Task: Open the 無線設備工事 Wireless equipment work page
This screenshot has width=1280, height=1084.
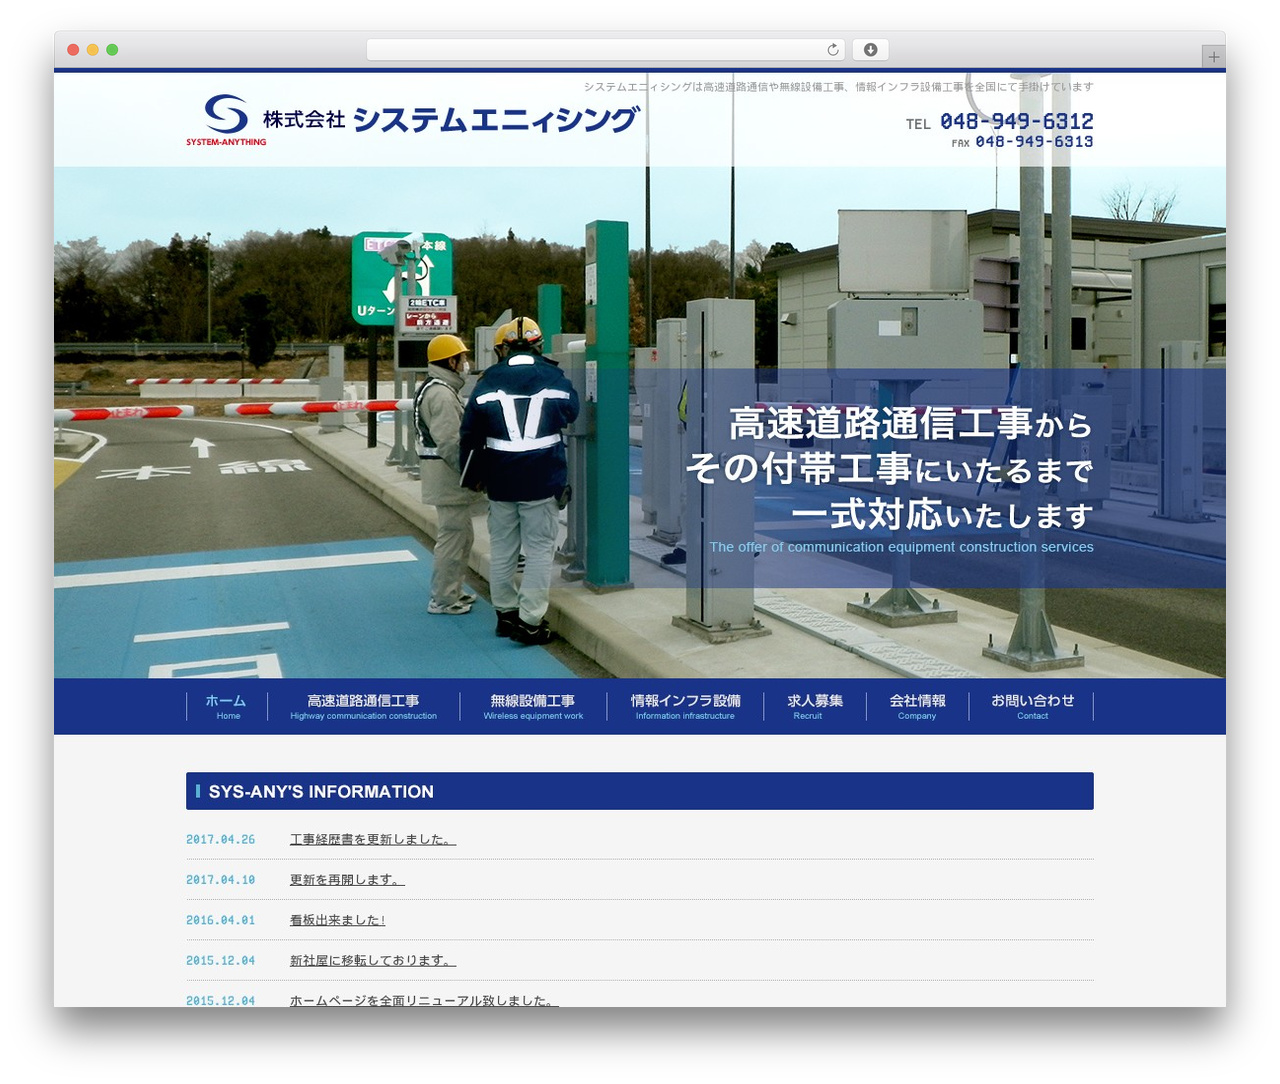Action: pyautogui.click(x=533, y=706)
